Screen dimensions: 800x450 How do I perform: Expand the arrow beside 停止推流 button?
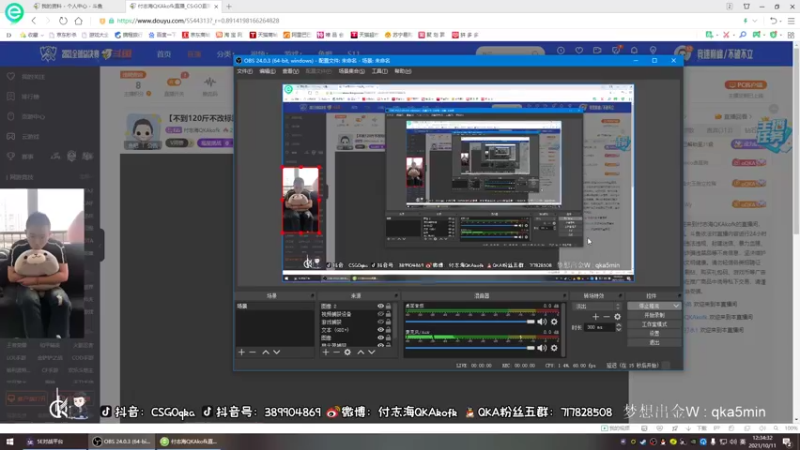pos(676,306)
